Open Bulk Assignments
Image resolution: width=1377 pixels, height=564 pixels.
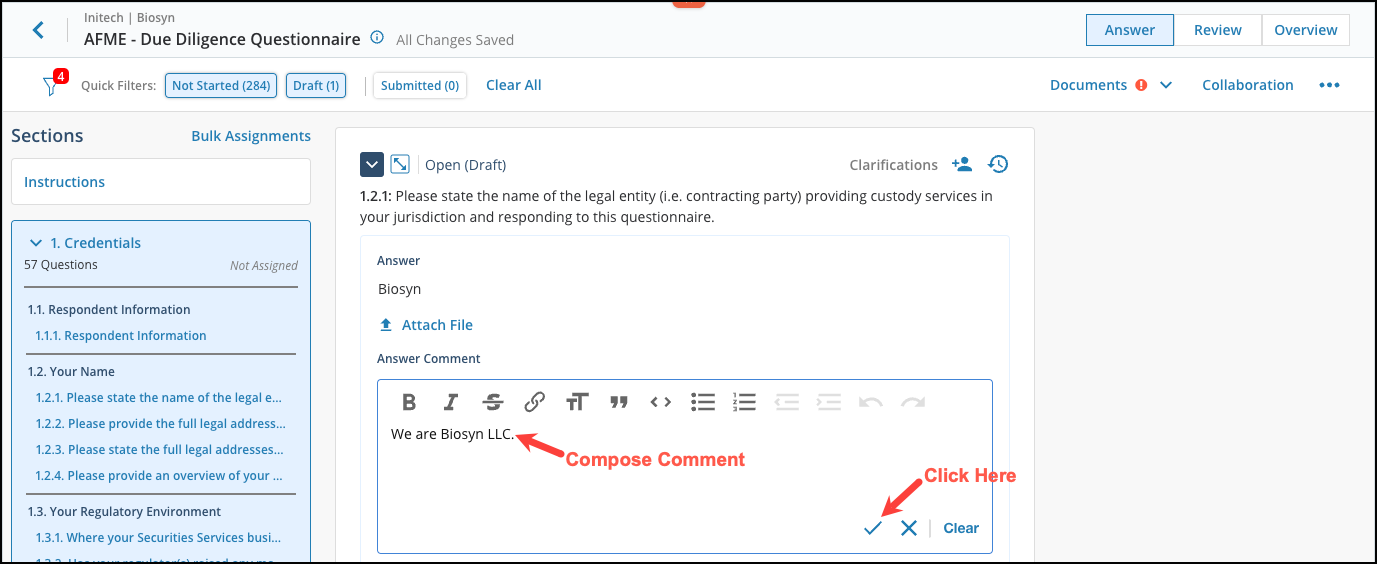coord(251,136)
